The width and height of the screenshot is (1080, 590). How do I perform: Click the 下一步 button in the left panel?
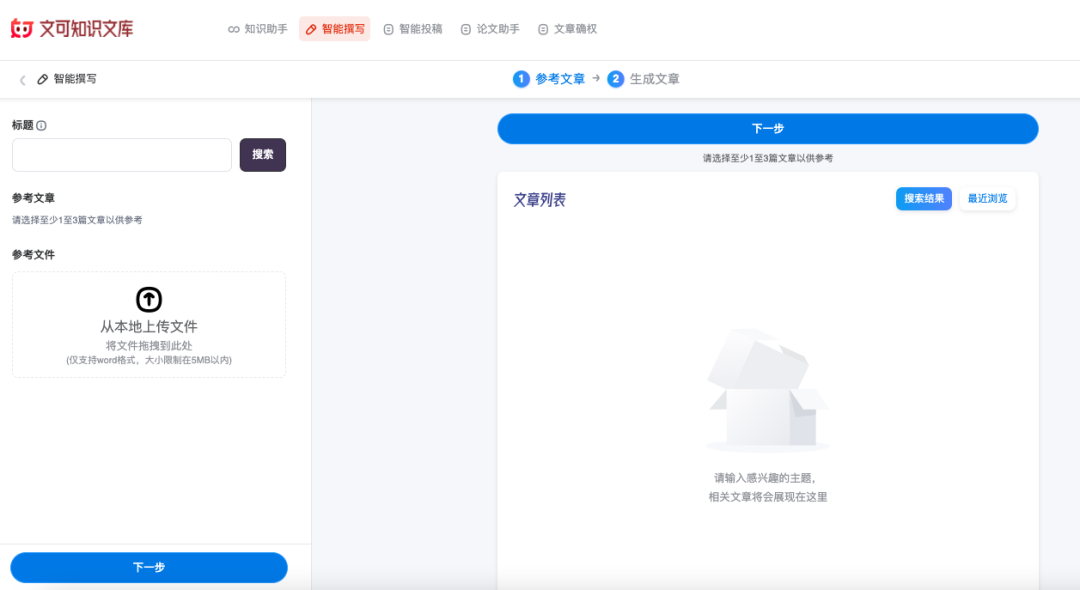pos(149,567)
